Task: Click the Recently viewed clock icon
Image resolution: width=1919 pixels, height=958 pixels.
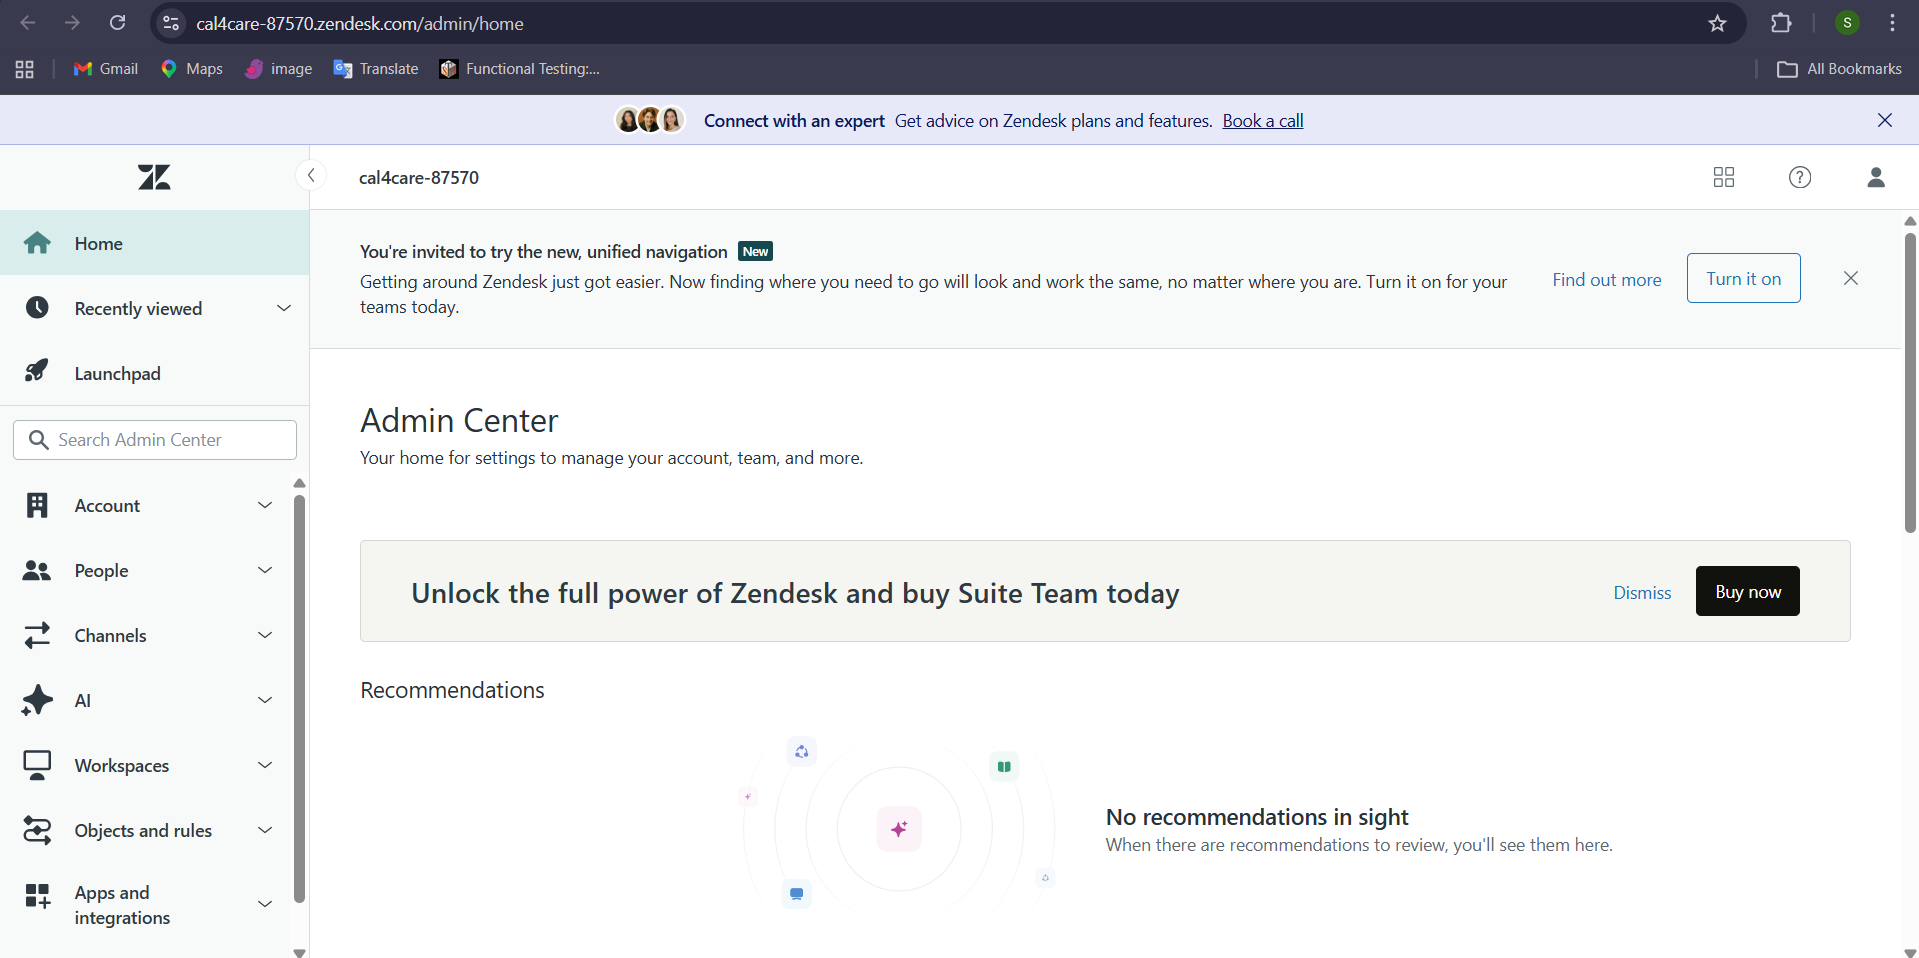Action: click(x=37, y=308)
